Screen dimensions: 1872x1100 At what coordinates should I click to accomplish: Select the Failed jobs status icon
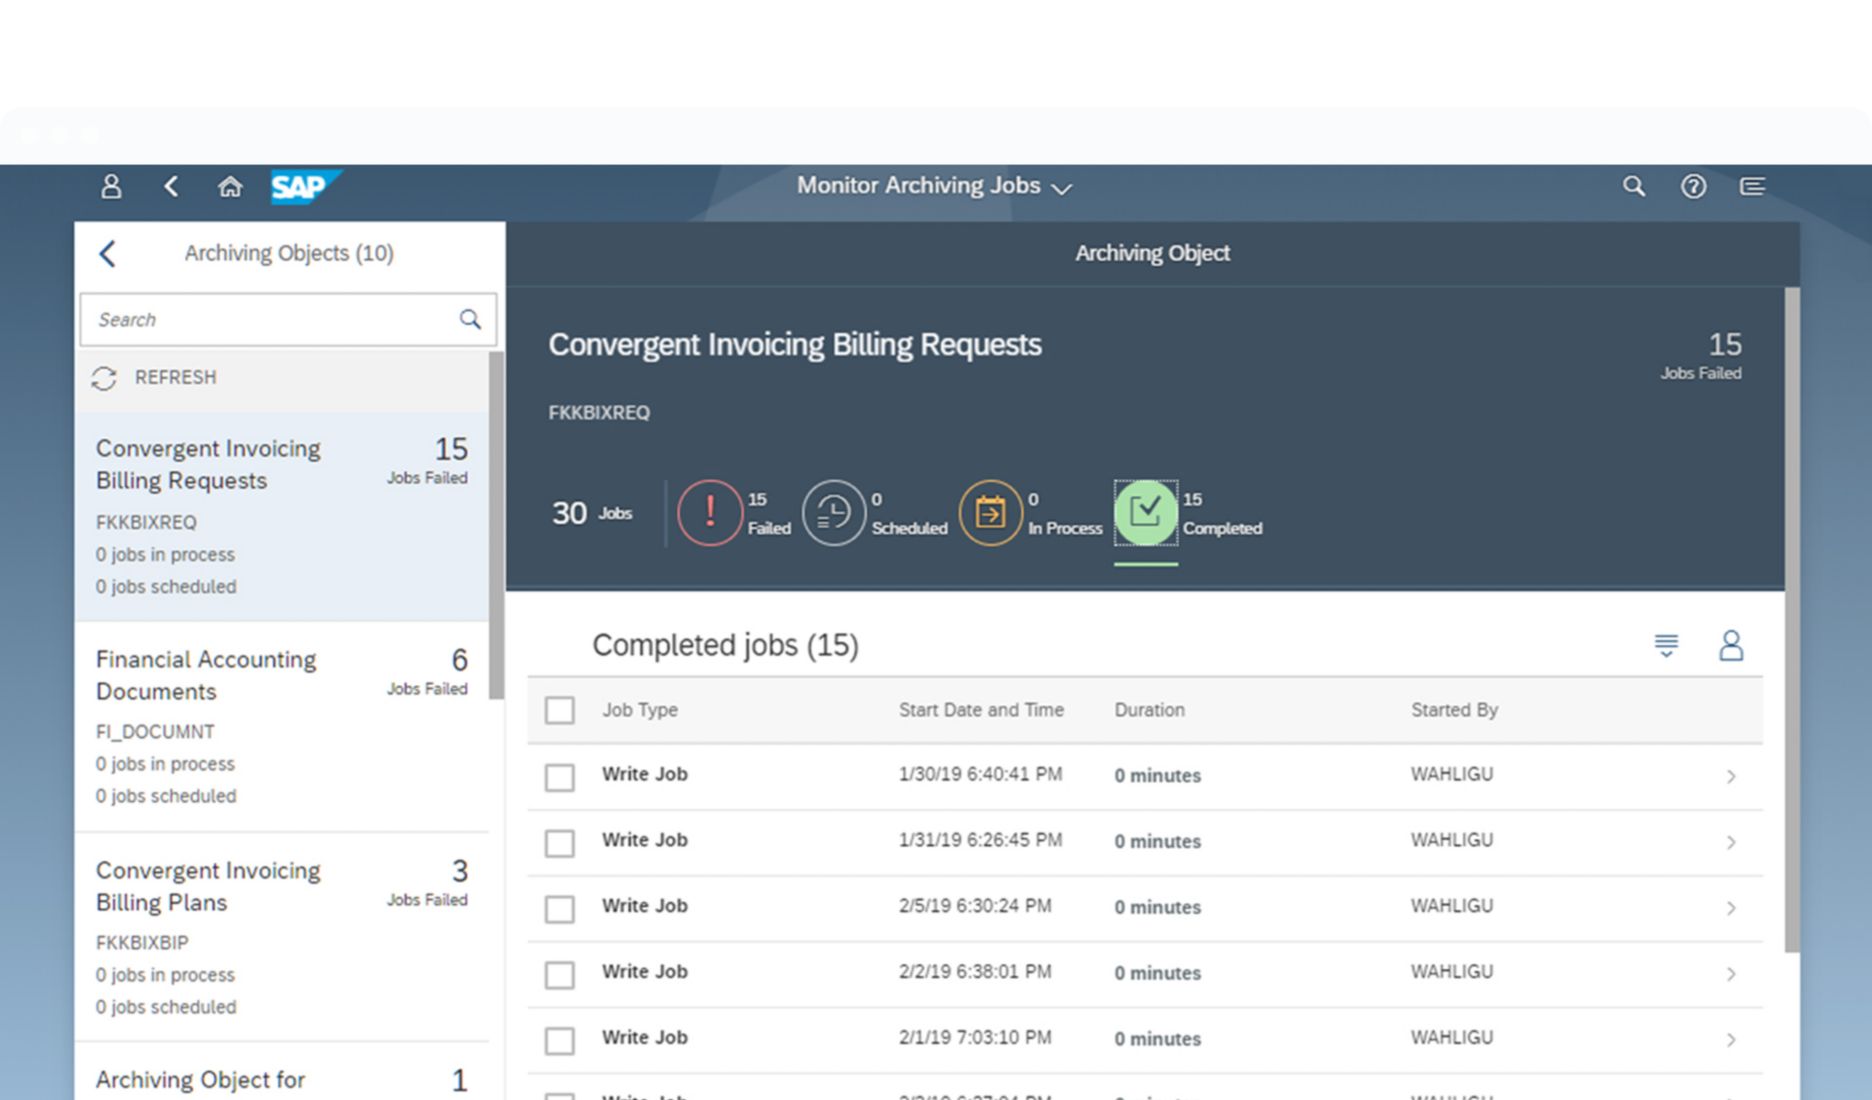(x=709, y=513)
